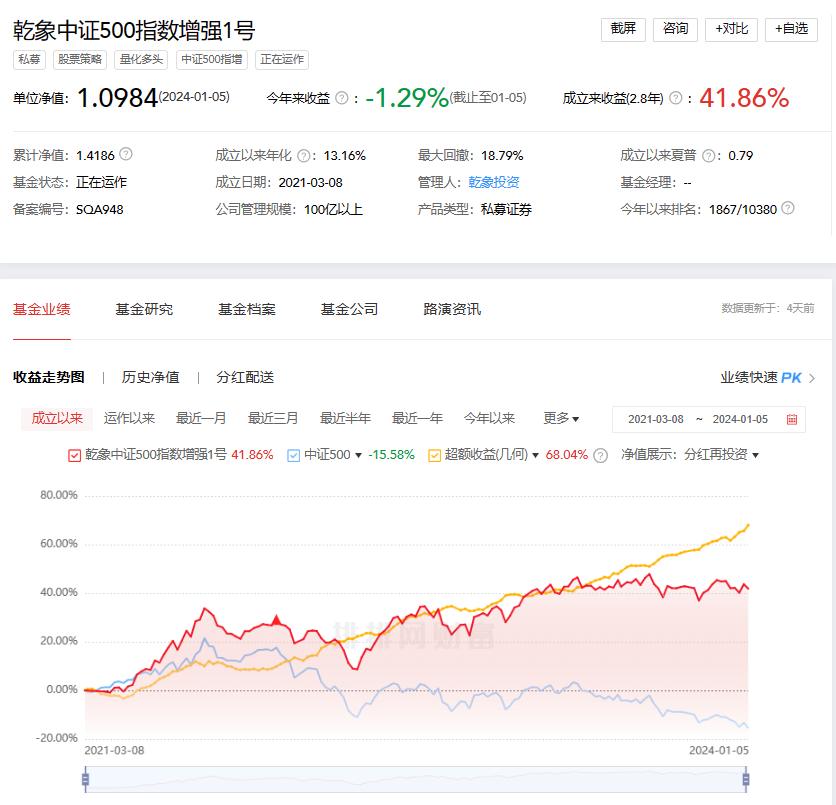Click help icon beside 累计净值 1.4186
This screenshot has width=836, height=805.
click(126, 155)
